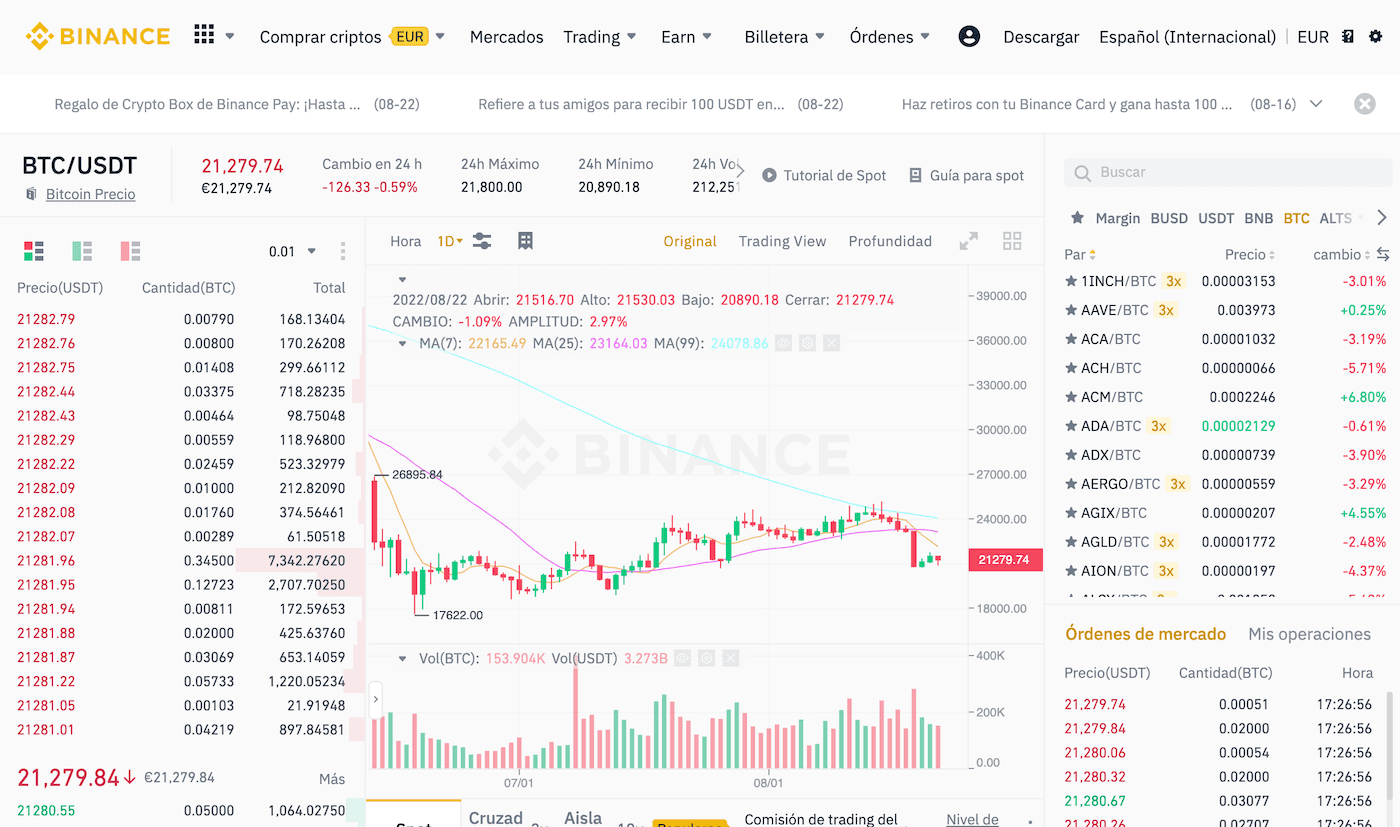The height and width of the screenshot is (827, 1400).
Task: Switch to Mis operaciones tab
Action: click(x=1309, y=634)
